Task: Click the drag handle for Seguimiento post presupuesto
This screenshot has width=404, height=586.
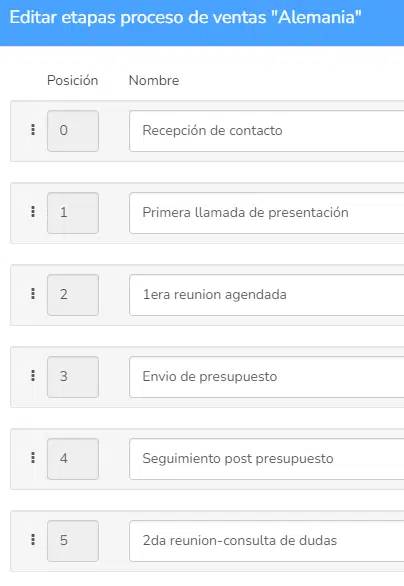Action: 33,457
